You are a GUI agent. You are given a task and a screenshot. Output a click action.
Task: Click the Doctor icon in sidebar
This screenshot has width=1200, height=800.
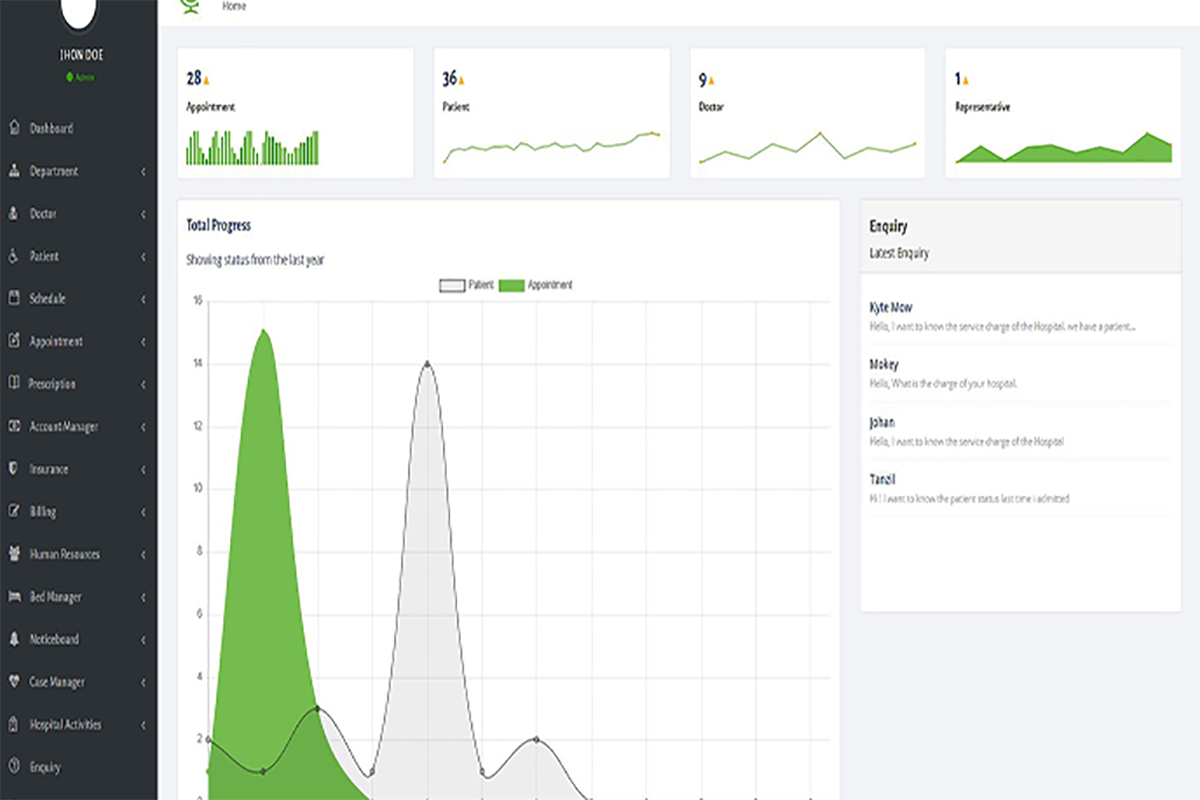point(14,214)
